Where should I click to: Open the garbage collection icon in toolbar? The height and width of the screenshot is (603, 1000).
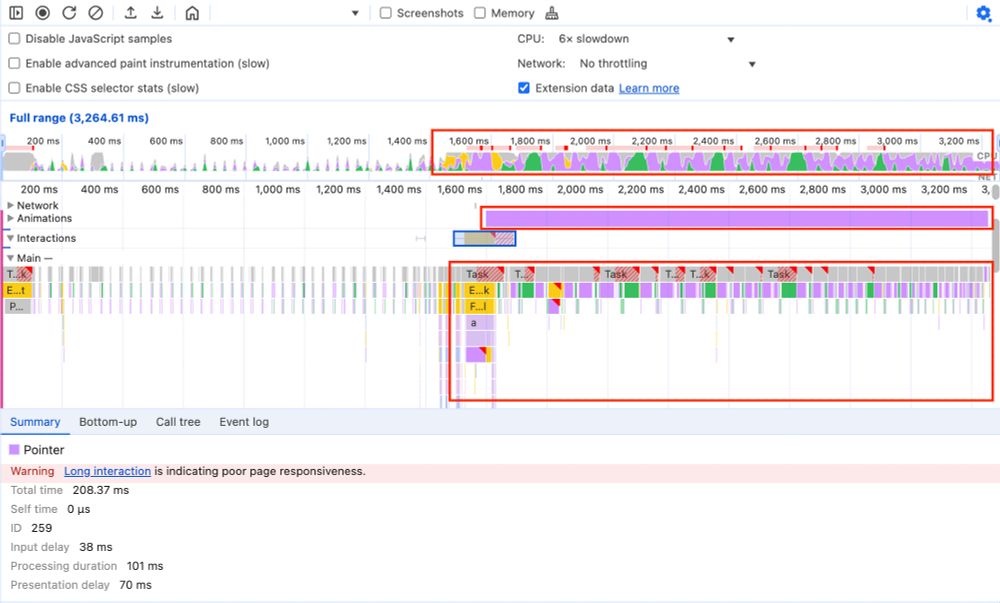[x=553, y=13]
